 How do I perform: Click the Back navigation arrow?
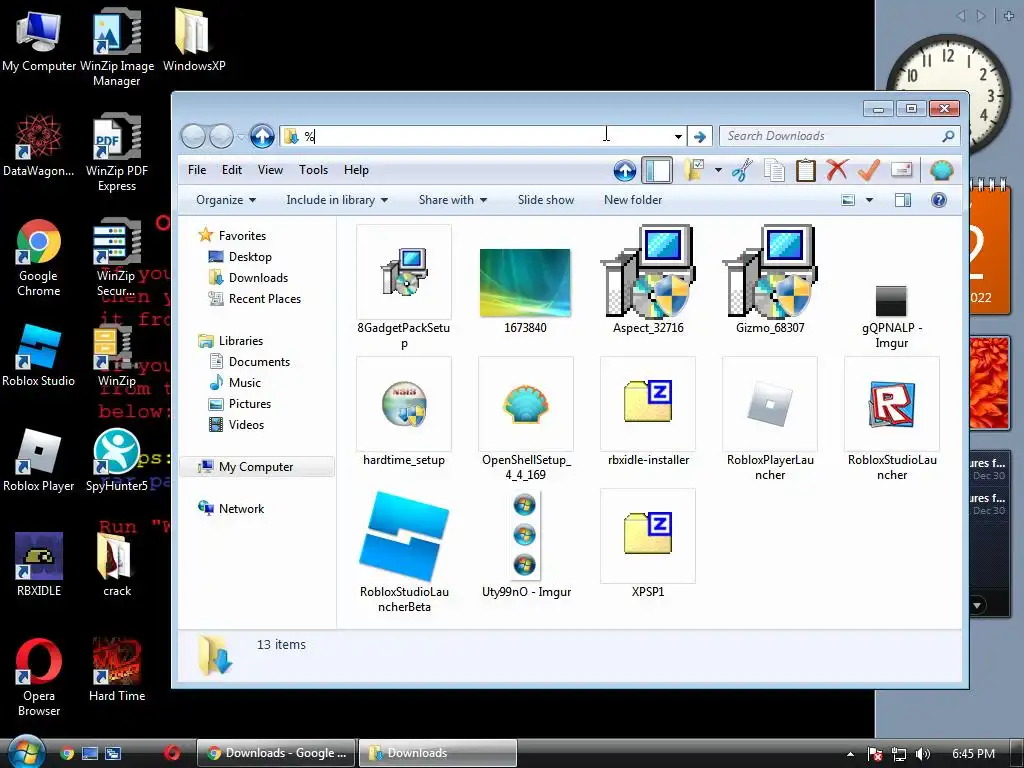[193, 136]
